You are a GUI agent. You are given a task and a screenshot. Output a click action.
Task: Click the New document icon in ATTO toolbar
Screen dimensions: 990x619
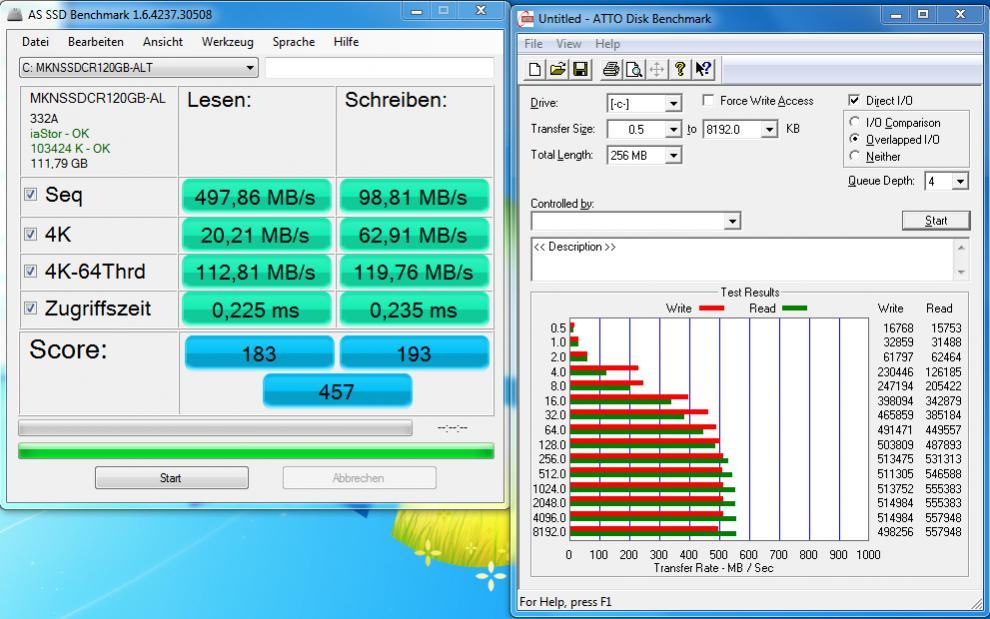535,69
